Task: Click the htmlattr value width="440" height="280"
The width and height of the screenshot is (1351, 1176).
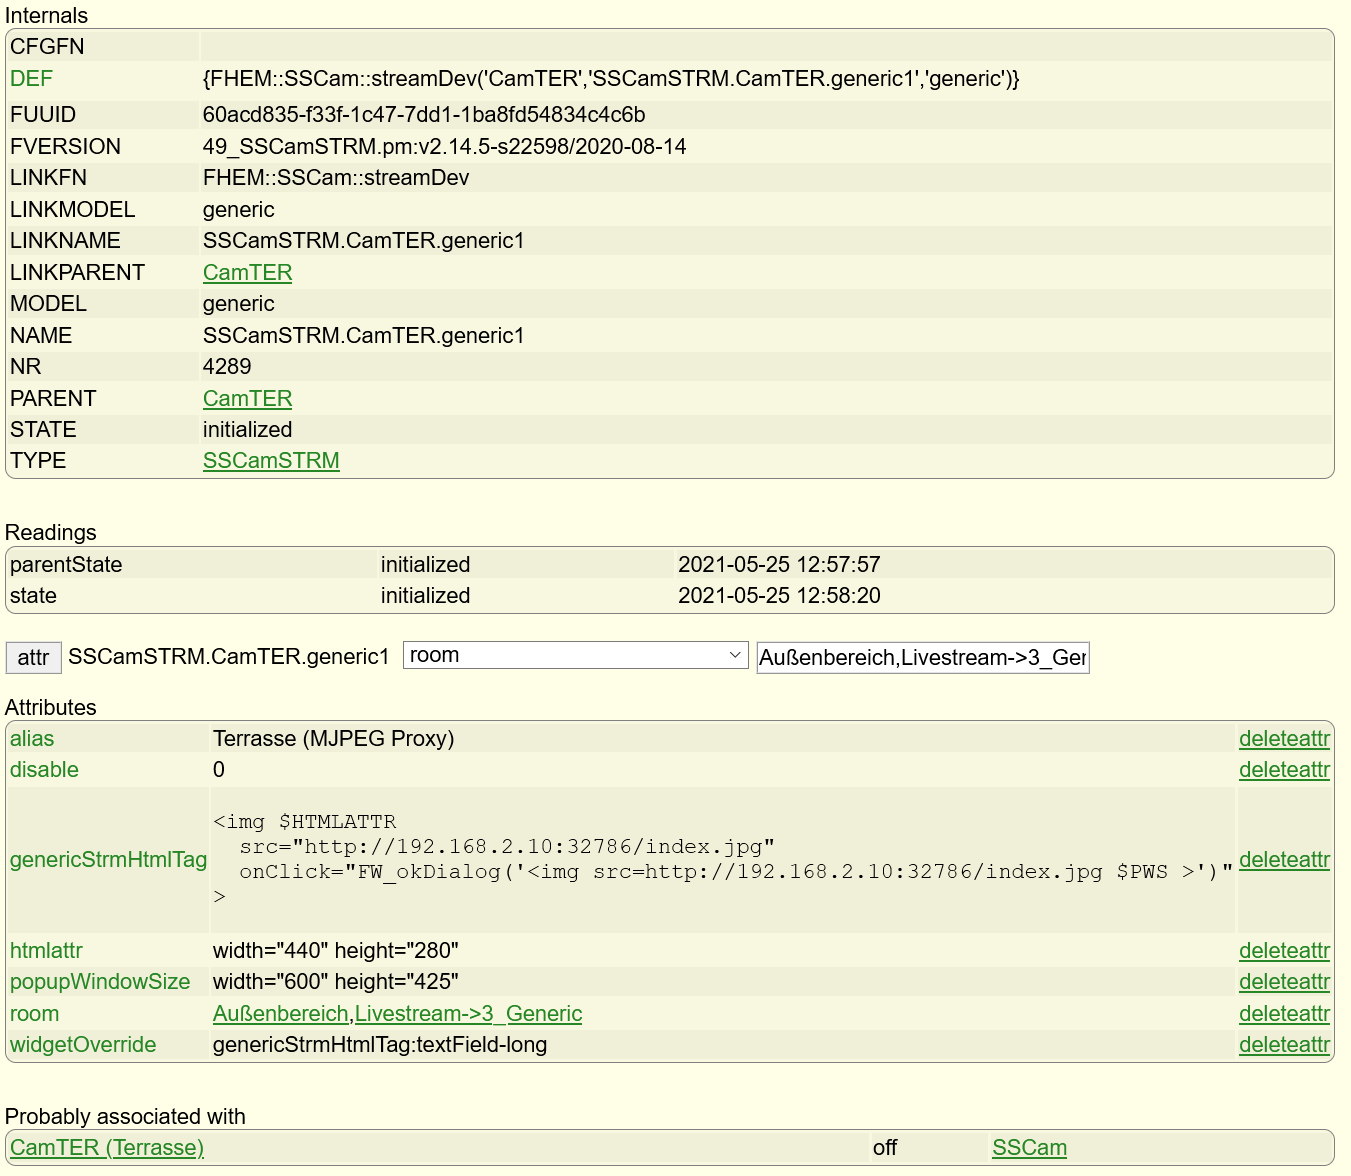Action: [335, 951]
